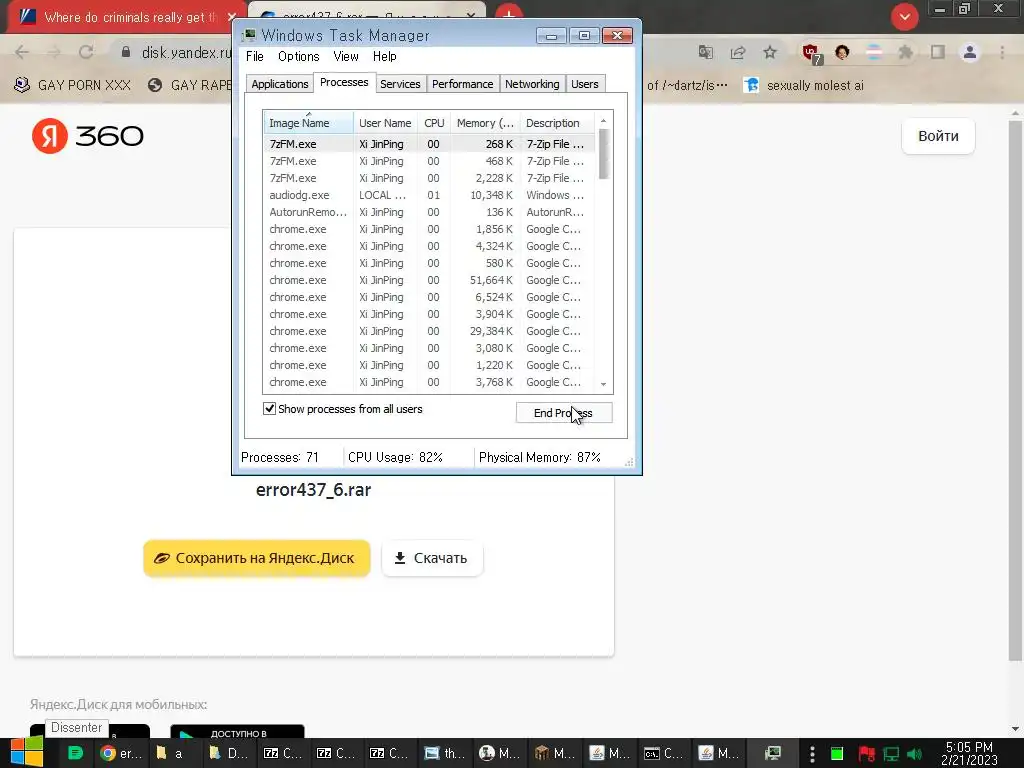Switch to the Performance tab
The width and height of the screenshot is (1024, 768).
point(462,84)
